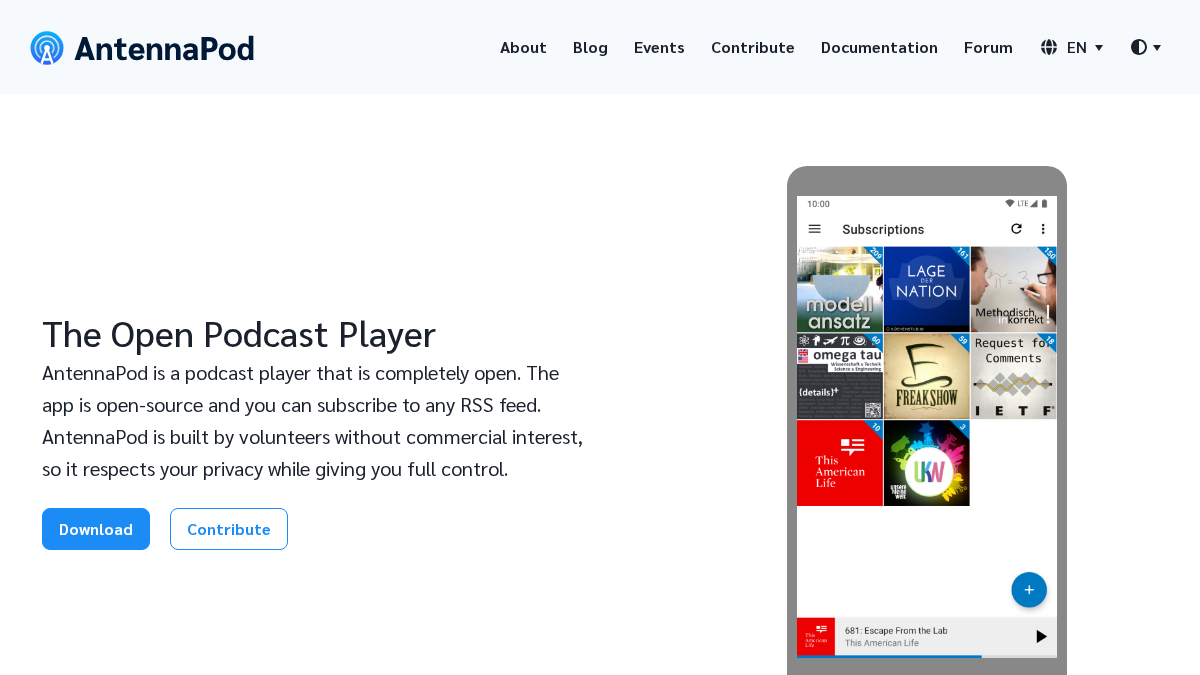The image size is (1200, 675).
Task: Click the blue Download button
Action: click(x=96, y=529)
